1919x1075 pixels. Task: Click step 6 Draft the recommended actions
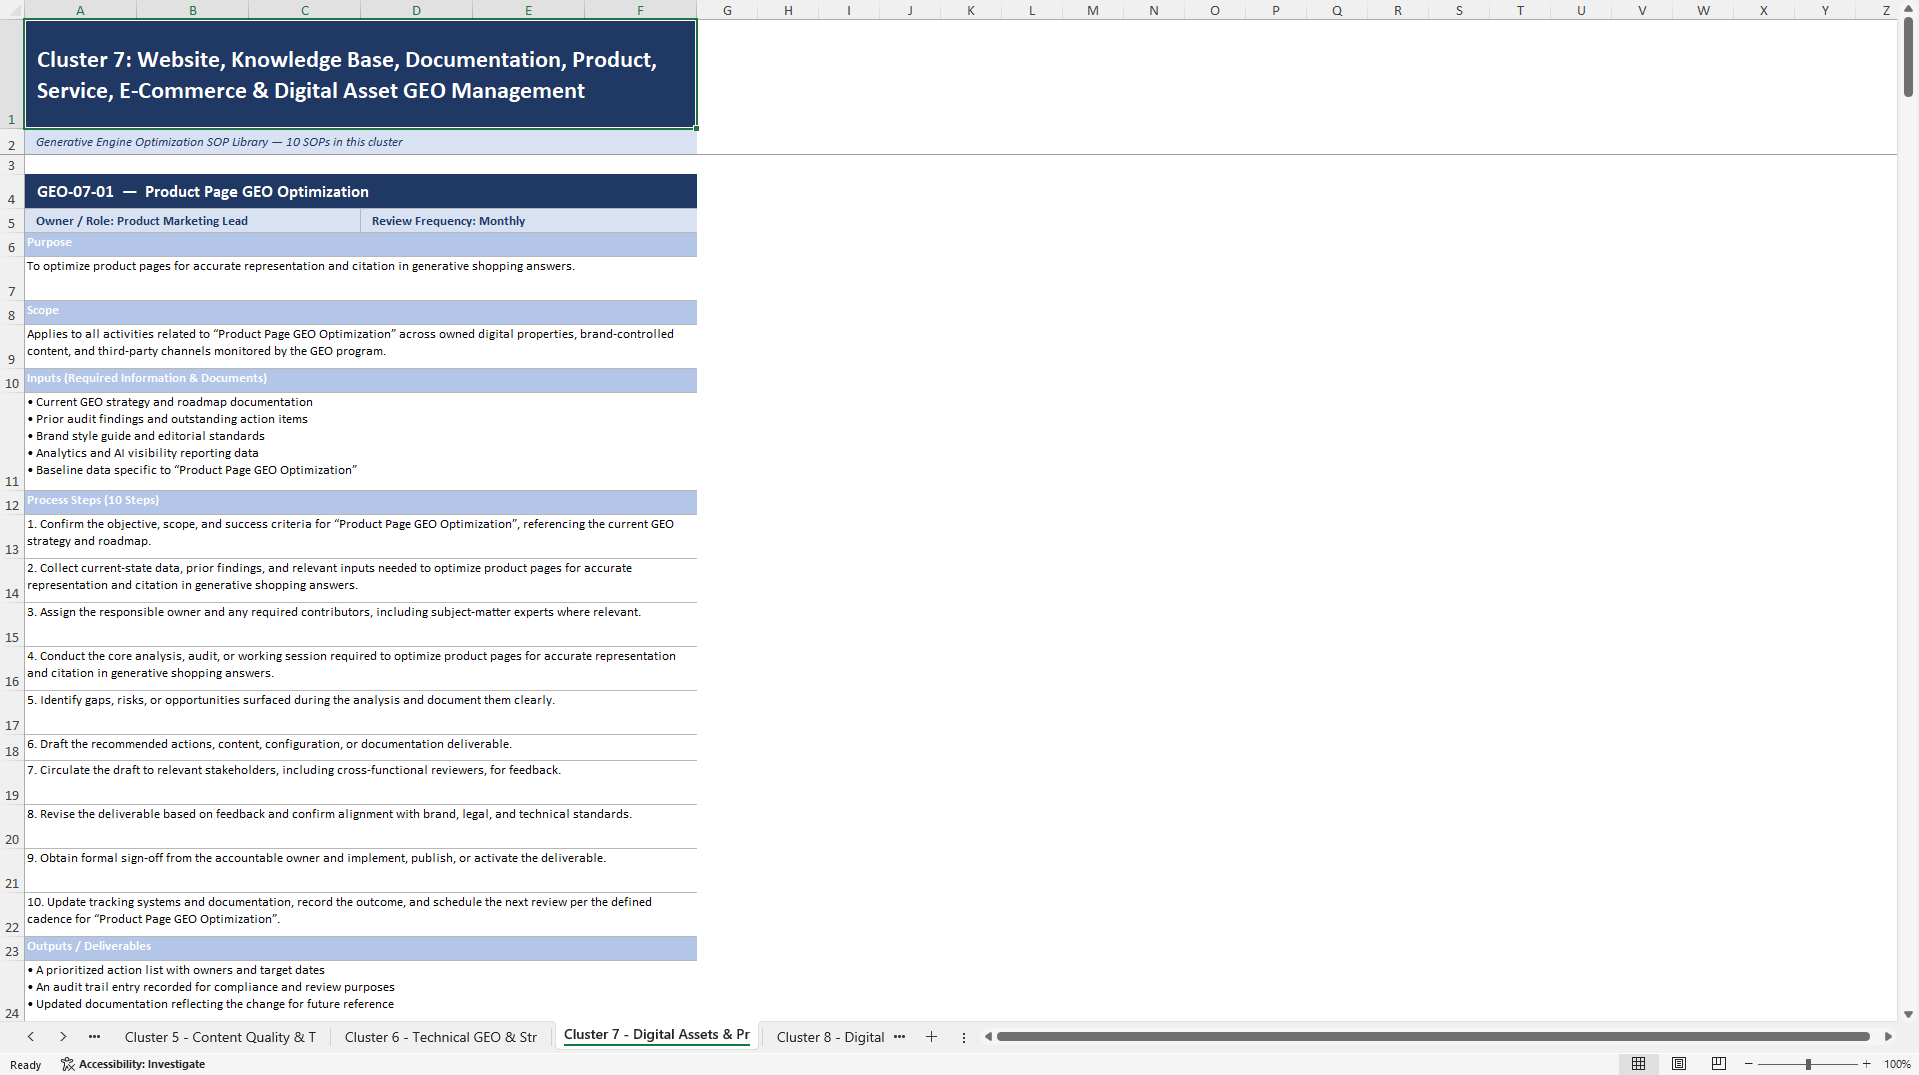(360, 747)
